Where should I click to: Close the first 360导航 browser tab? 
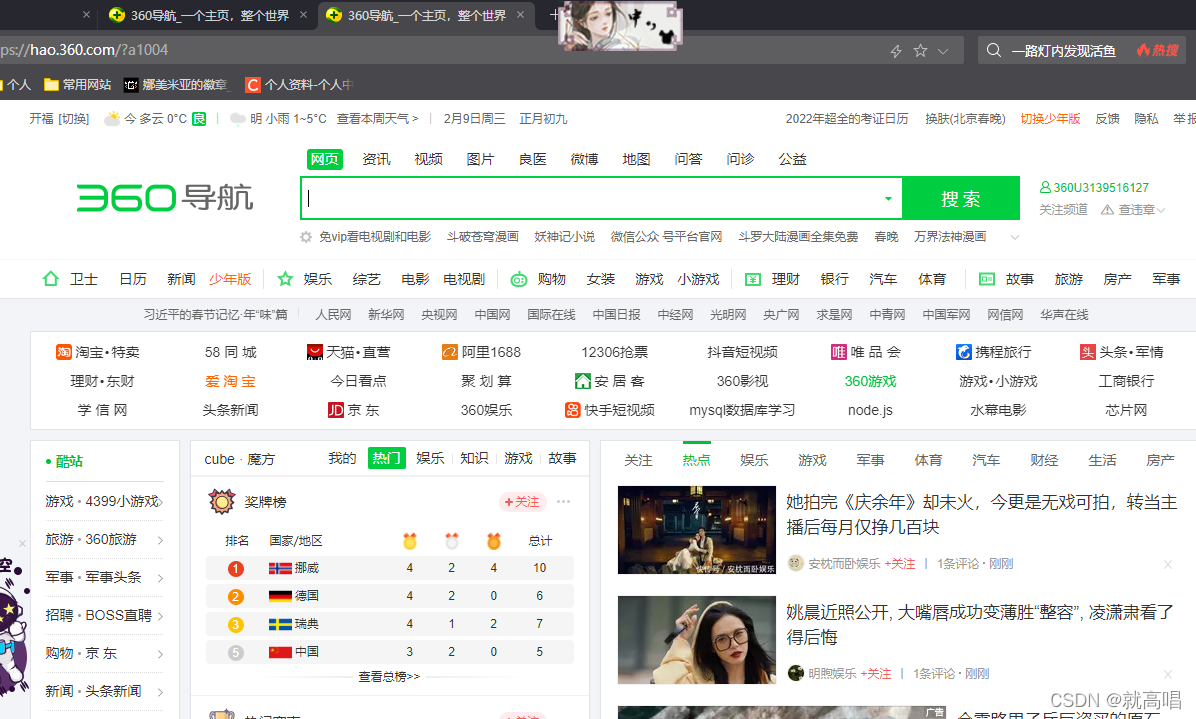[303, 14]
